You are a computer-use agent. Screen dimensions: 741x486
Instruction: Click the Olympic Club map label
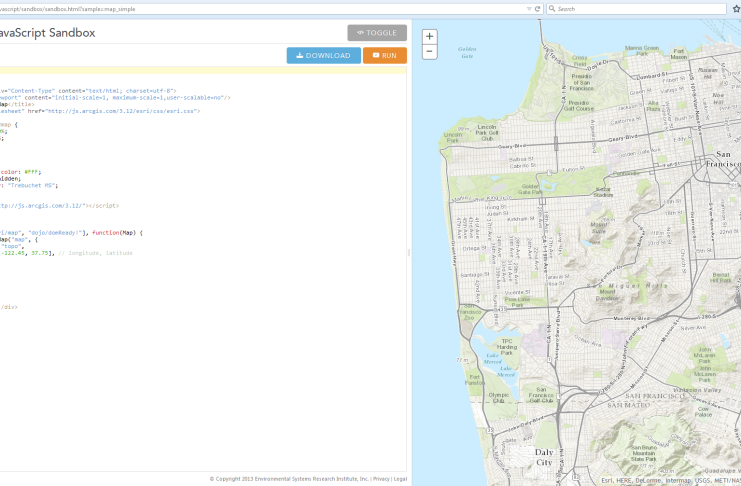point(499,398)
